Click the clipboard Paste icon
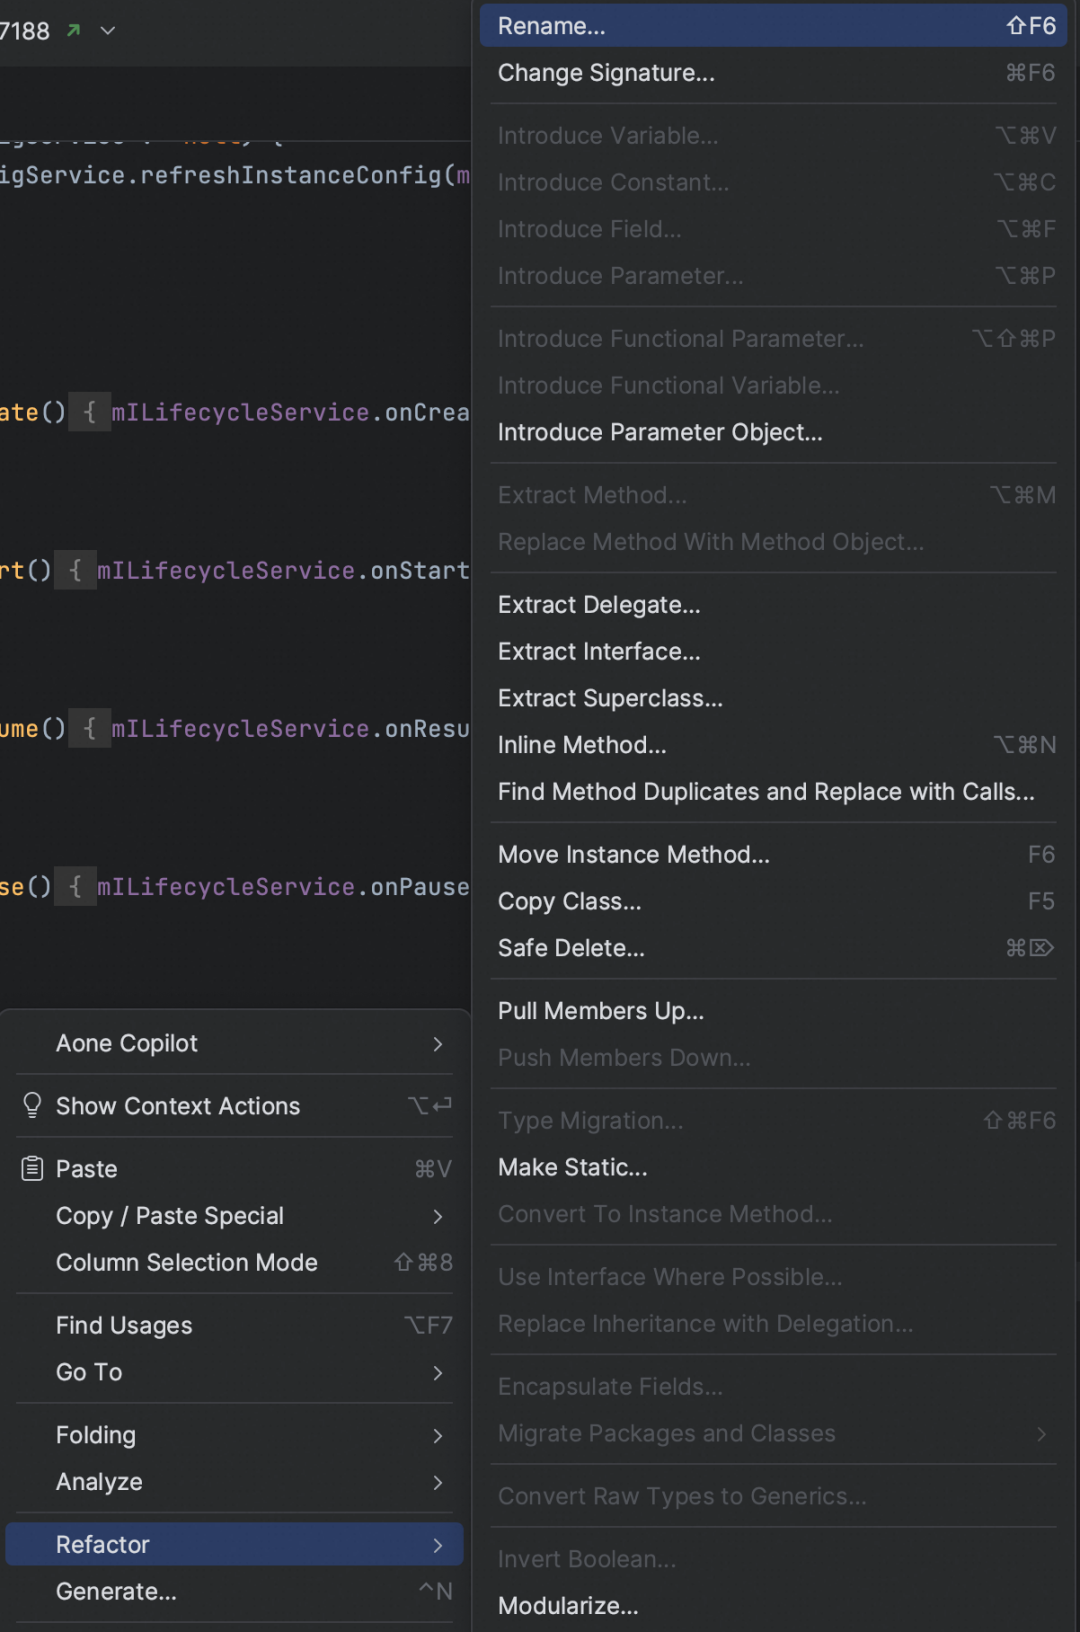The image size is (1080, 1632). tap(32, 1168)
